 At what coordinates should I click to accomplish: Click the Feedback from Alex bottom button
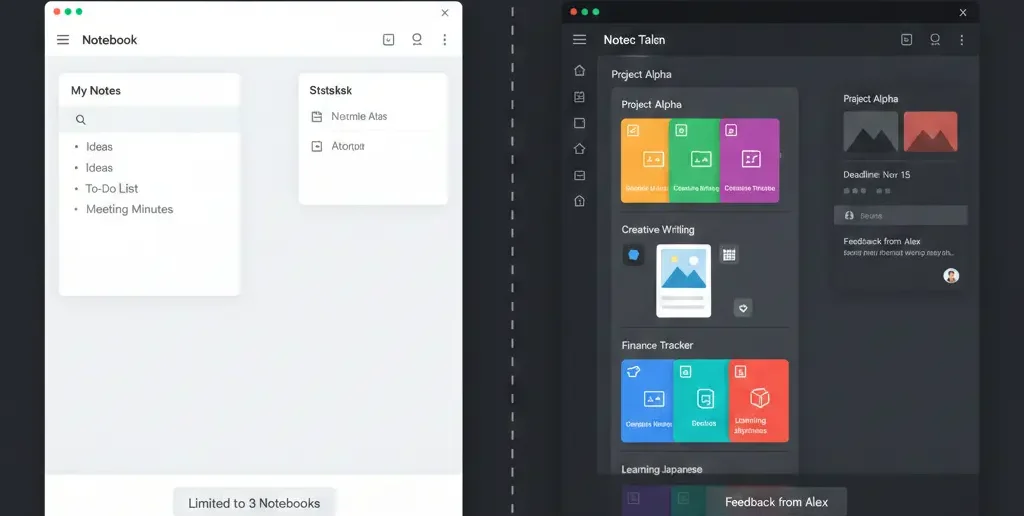pos(776,502)
